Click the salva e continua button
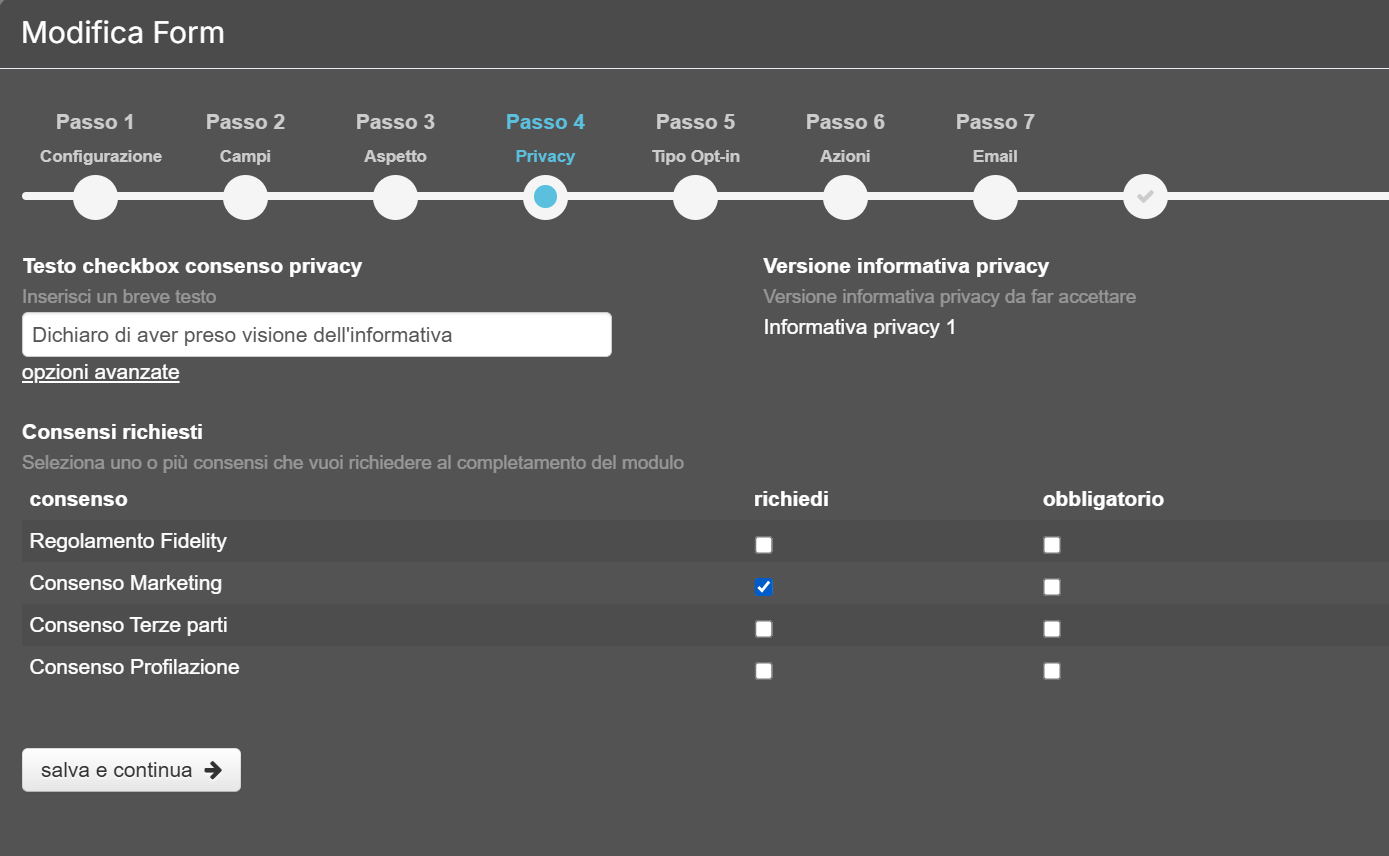This screenshot has height=856, width=1389. (x=131, y=770)
